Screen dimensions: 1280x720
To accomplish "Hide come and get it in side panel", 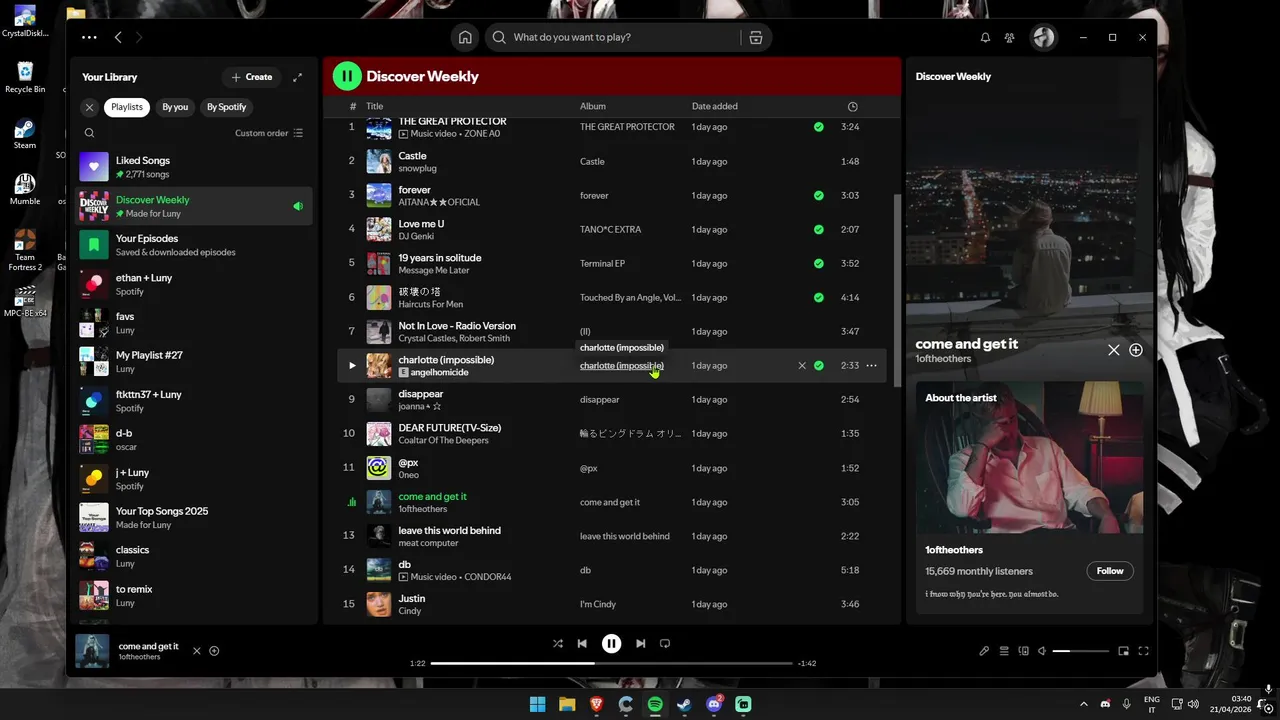I will [1113, 350].
